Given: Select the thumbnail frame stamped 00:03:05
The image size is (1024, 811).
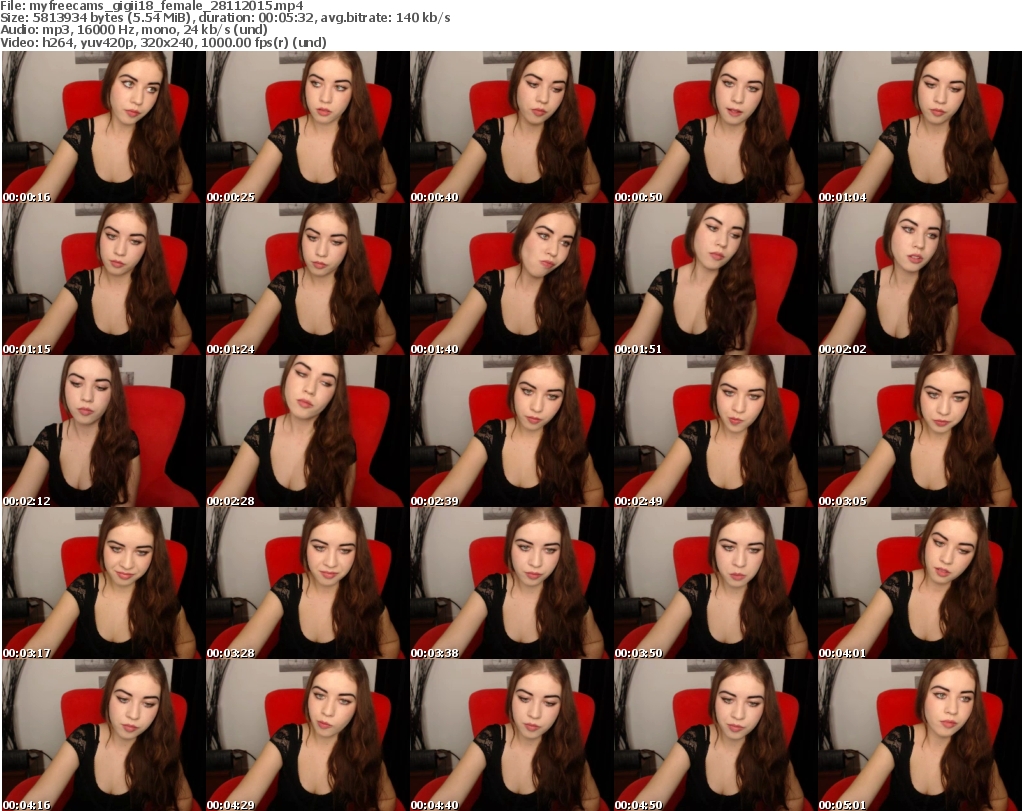Looking at the screenshot, I should 920,431.
